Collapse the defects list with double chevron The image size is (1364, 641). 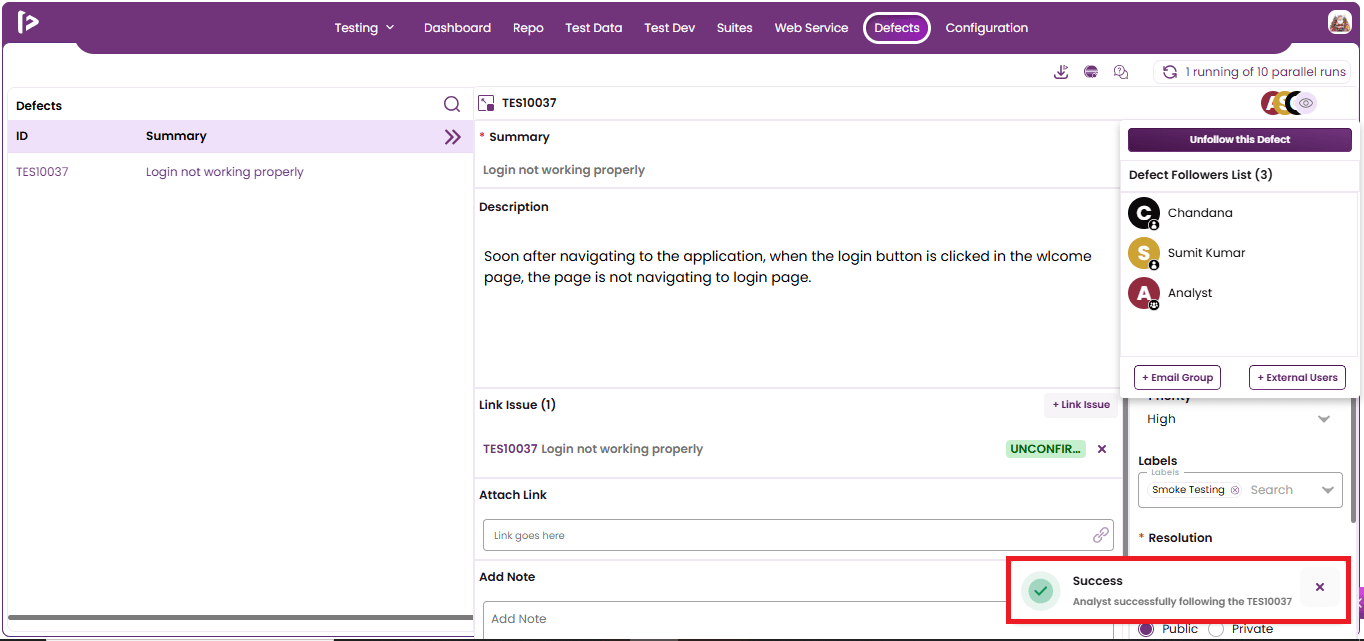point(453,137)
